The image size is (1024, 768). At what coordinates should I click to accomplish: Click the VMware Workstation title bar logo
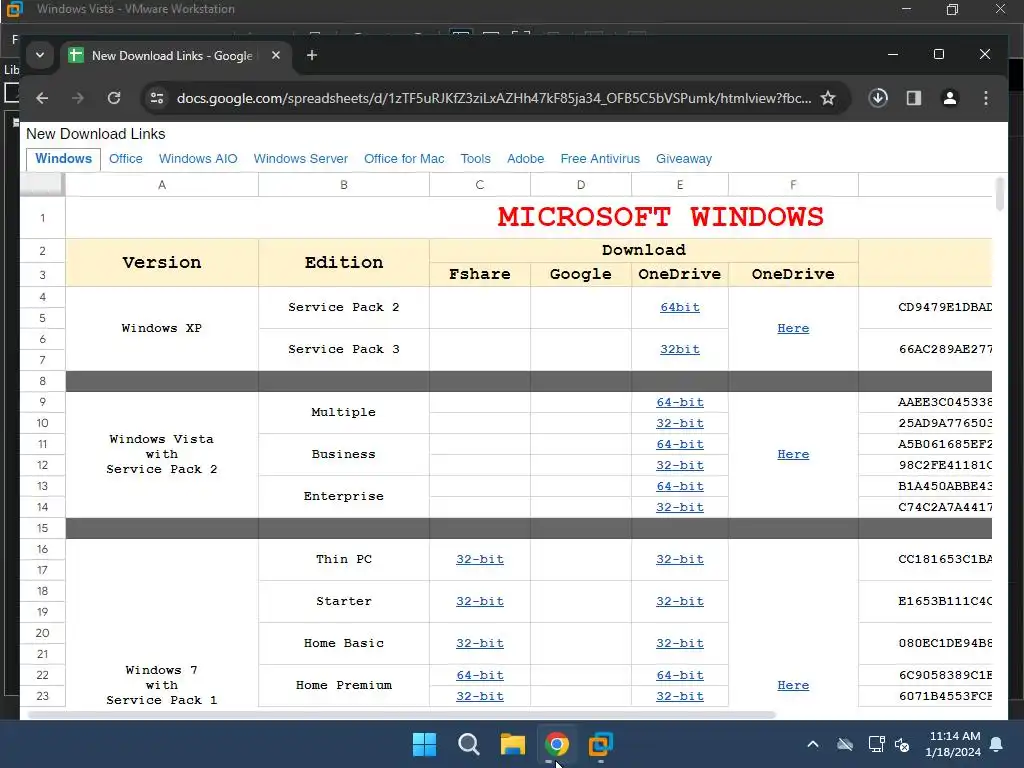pos(14,9)
